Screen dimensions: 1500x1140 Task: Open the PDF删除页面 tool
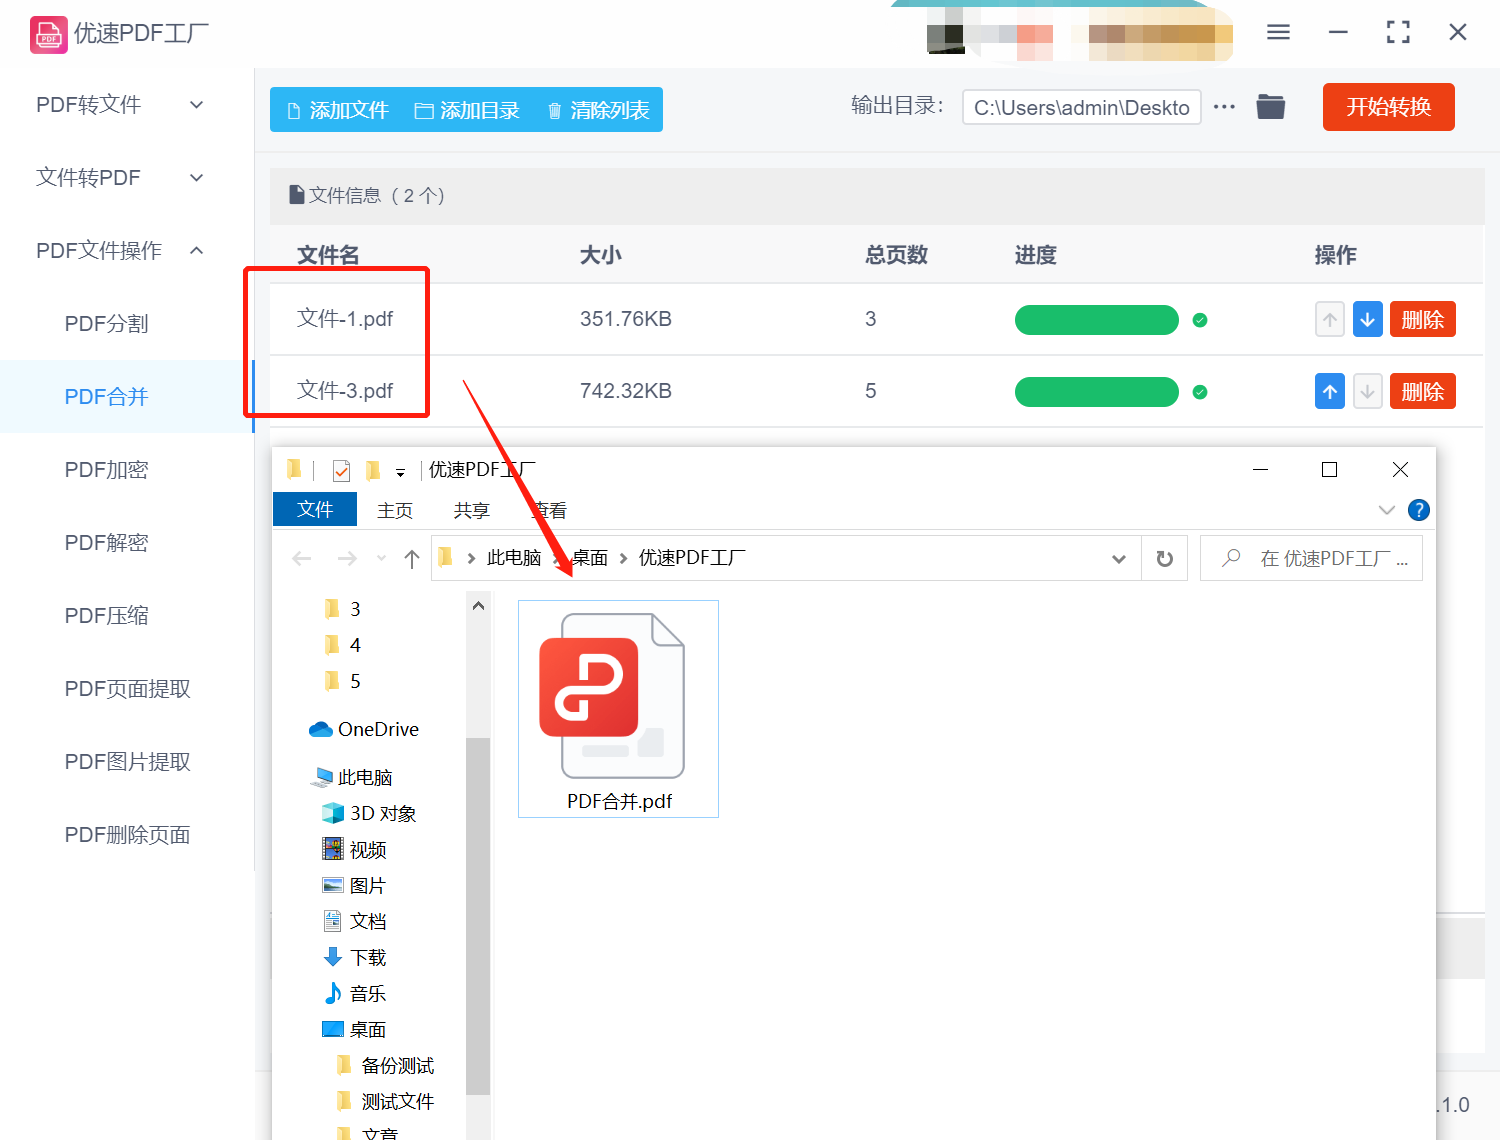click(127, 835)
